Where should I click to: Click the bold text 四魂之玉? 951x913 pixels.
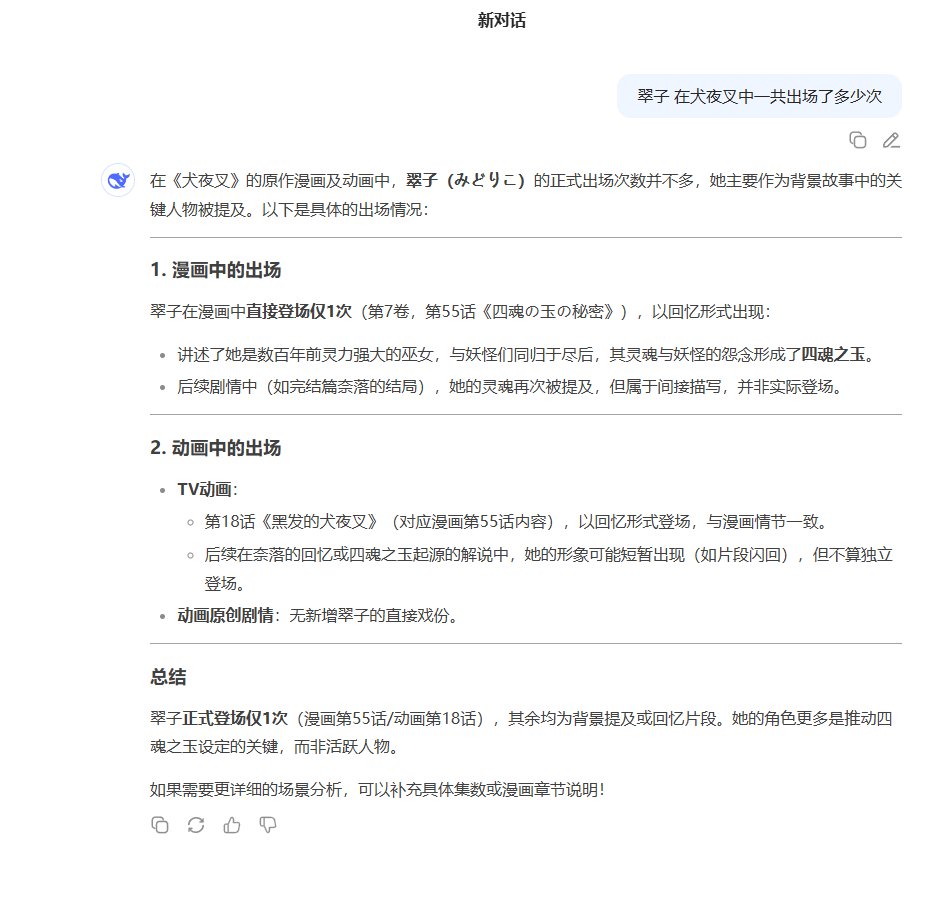[x=833, y=354]
